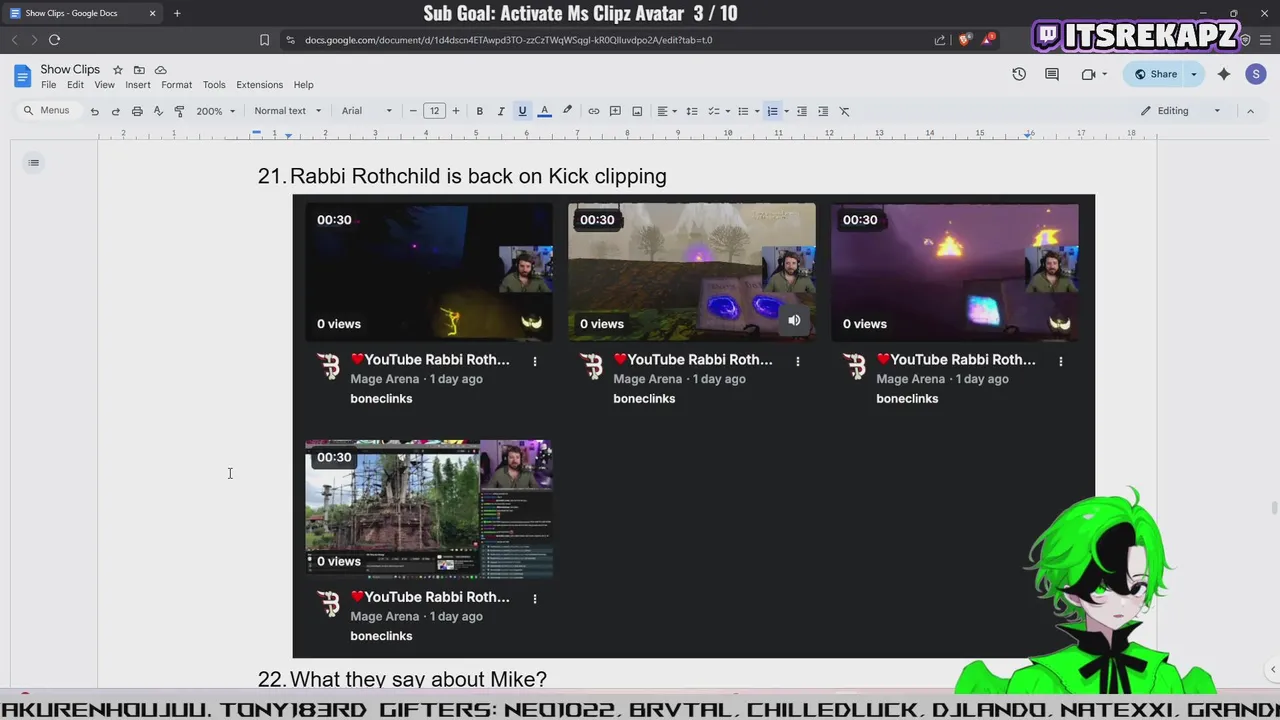Open the text alignment dropdown
This screenshot has height=720, width=1280.
pos(666,111)
